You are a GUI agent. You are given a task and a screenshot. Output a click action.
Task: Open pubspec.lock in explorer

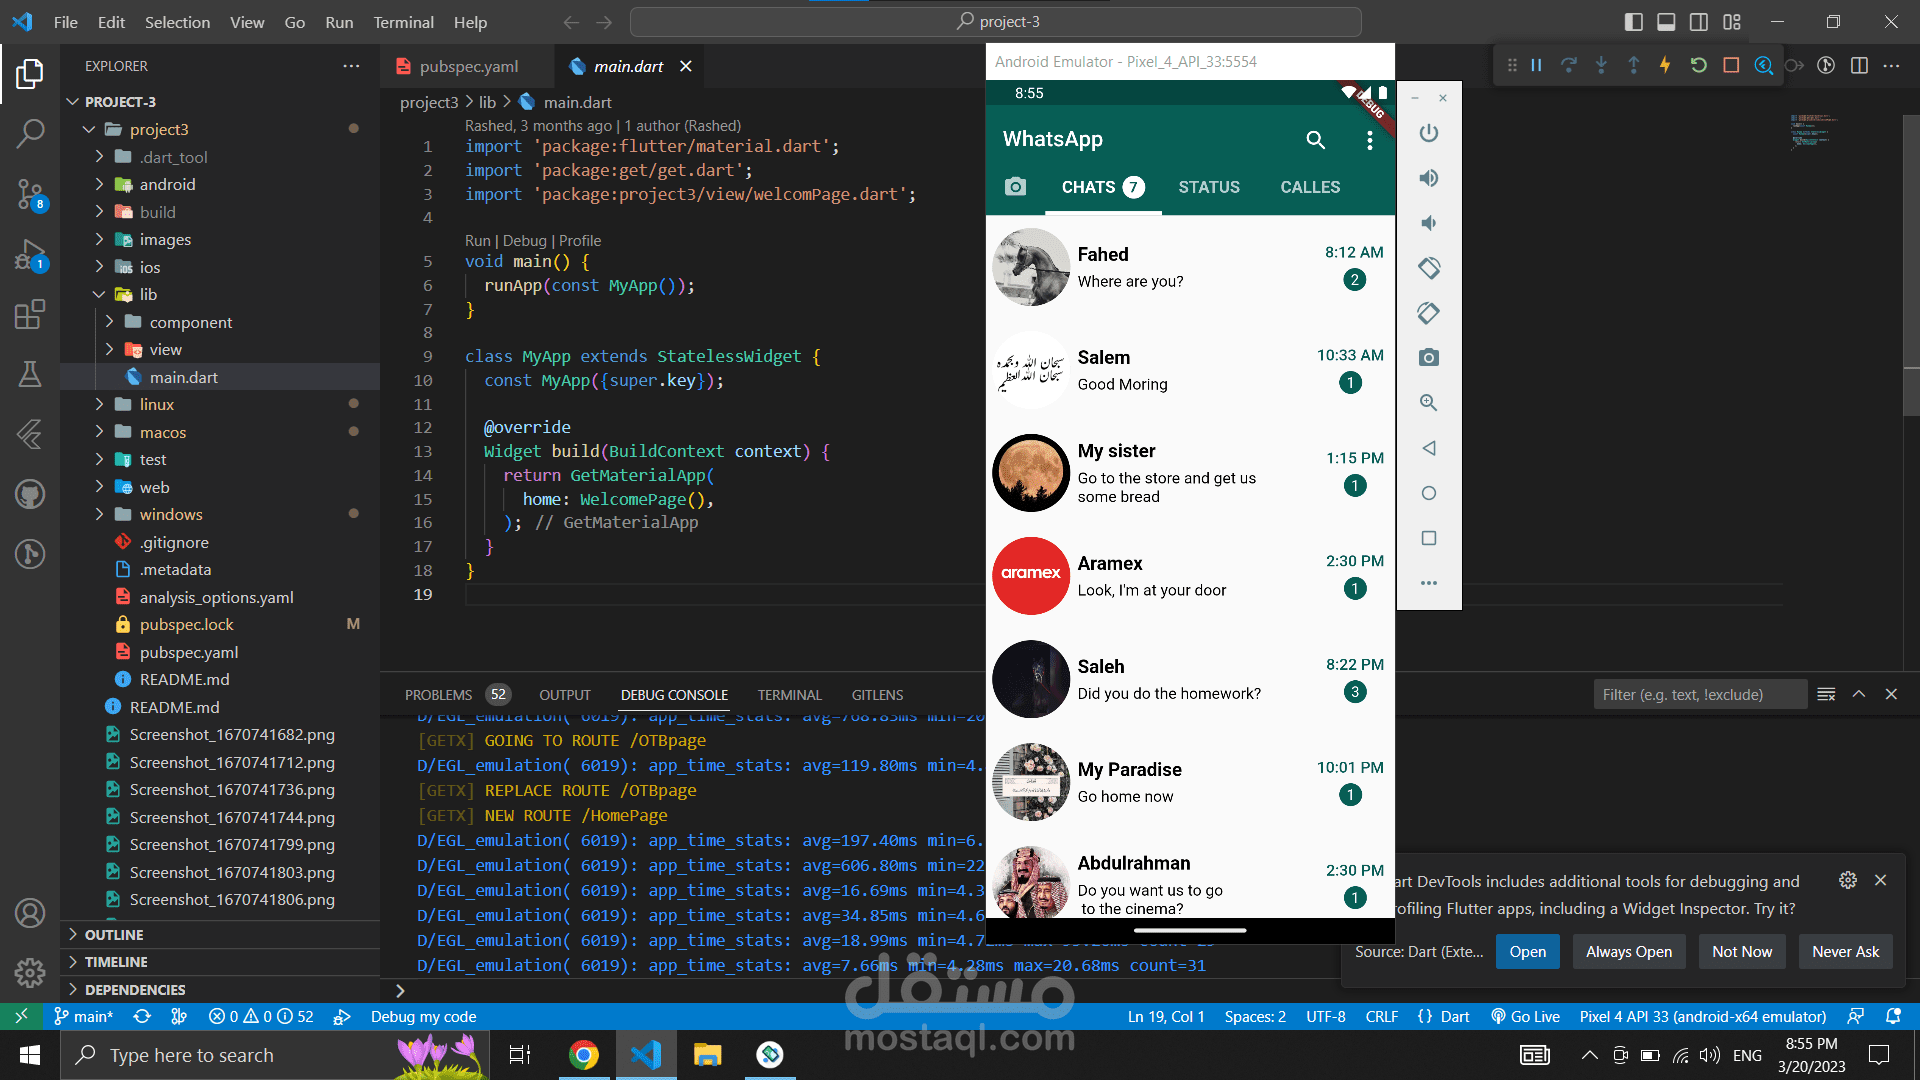186,624
